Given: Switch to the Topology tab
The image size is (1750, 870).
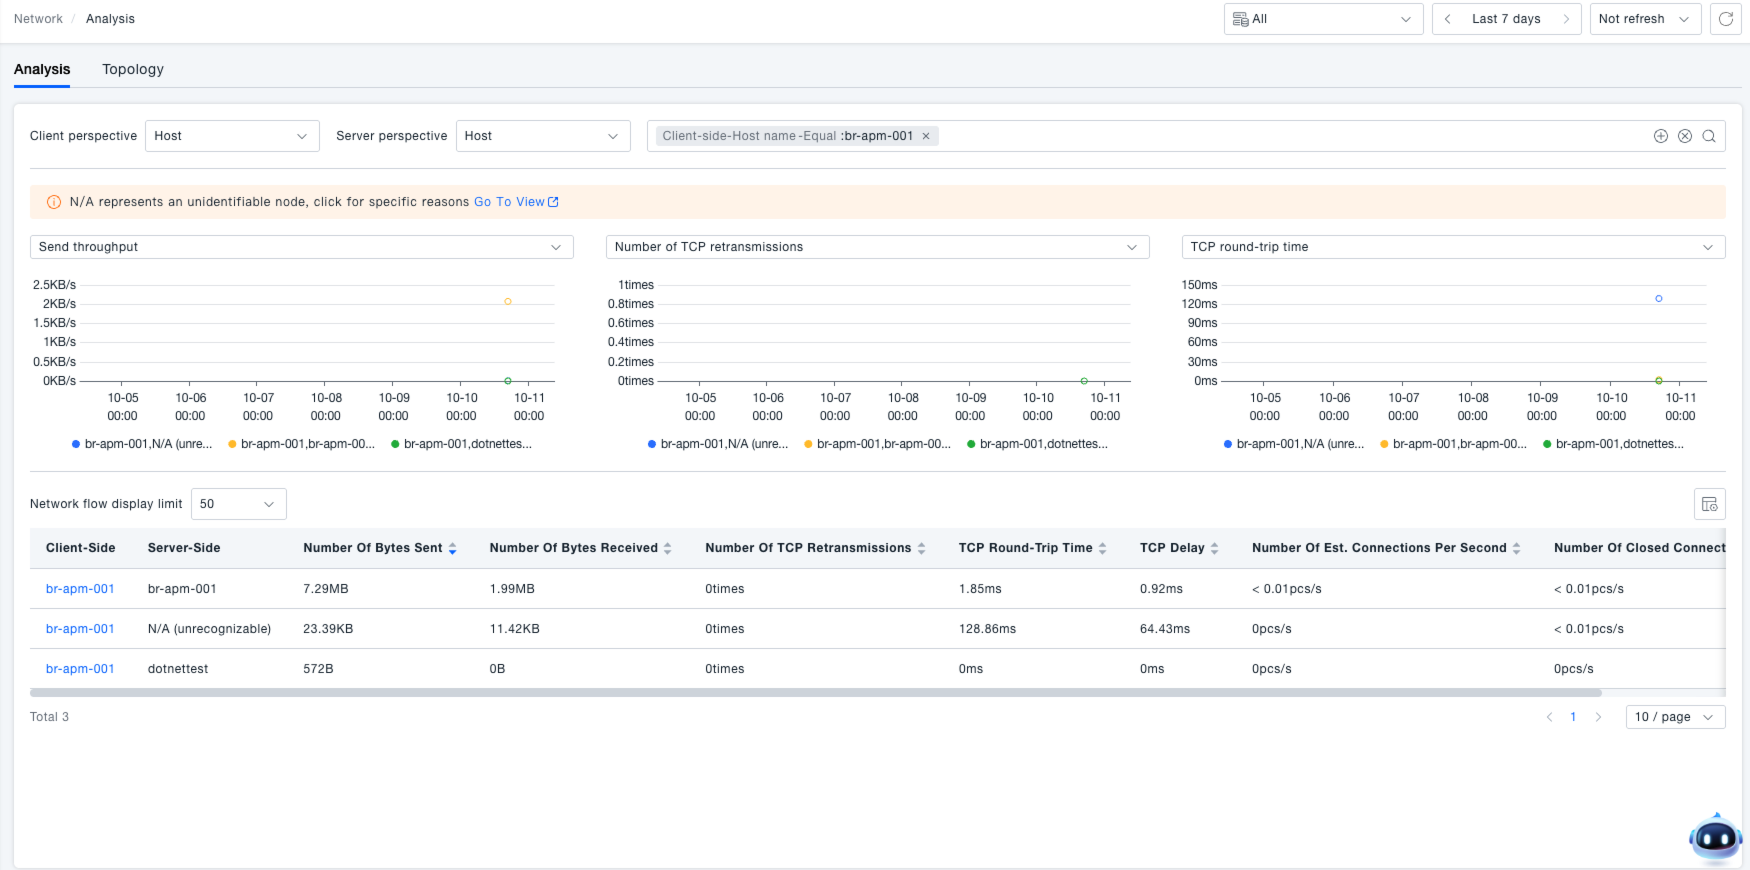Looking at the screenshot, I should (133, 69).
